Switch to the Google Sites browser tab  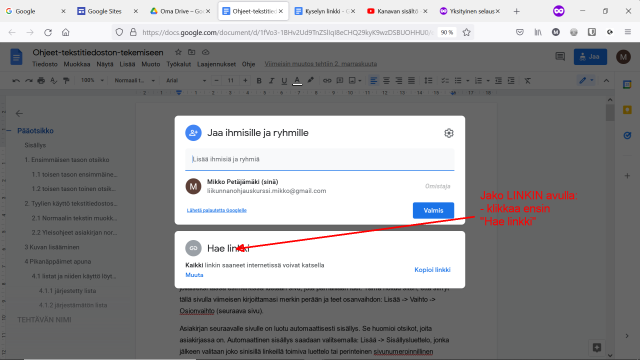coord(104,11)
